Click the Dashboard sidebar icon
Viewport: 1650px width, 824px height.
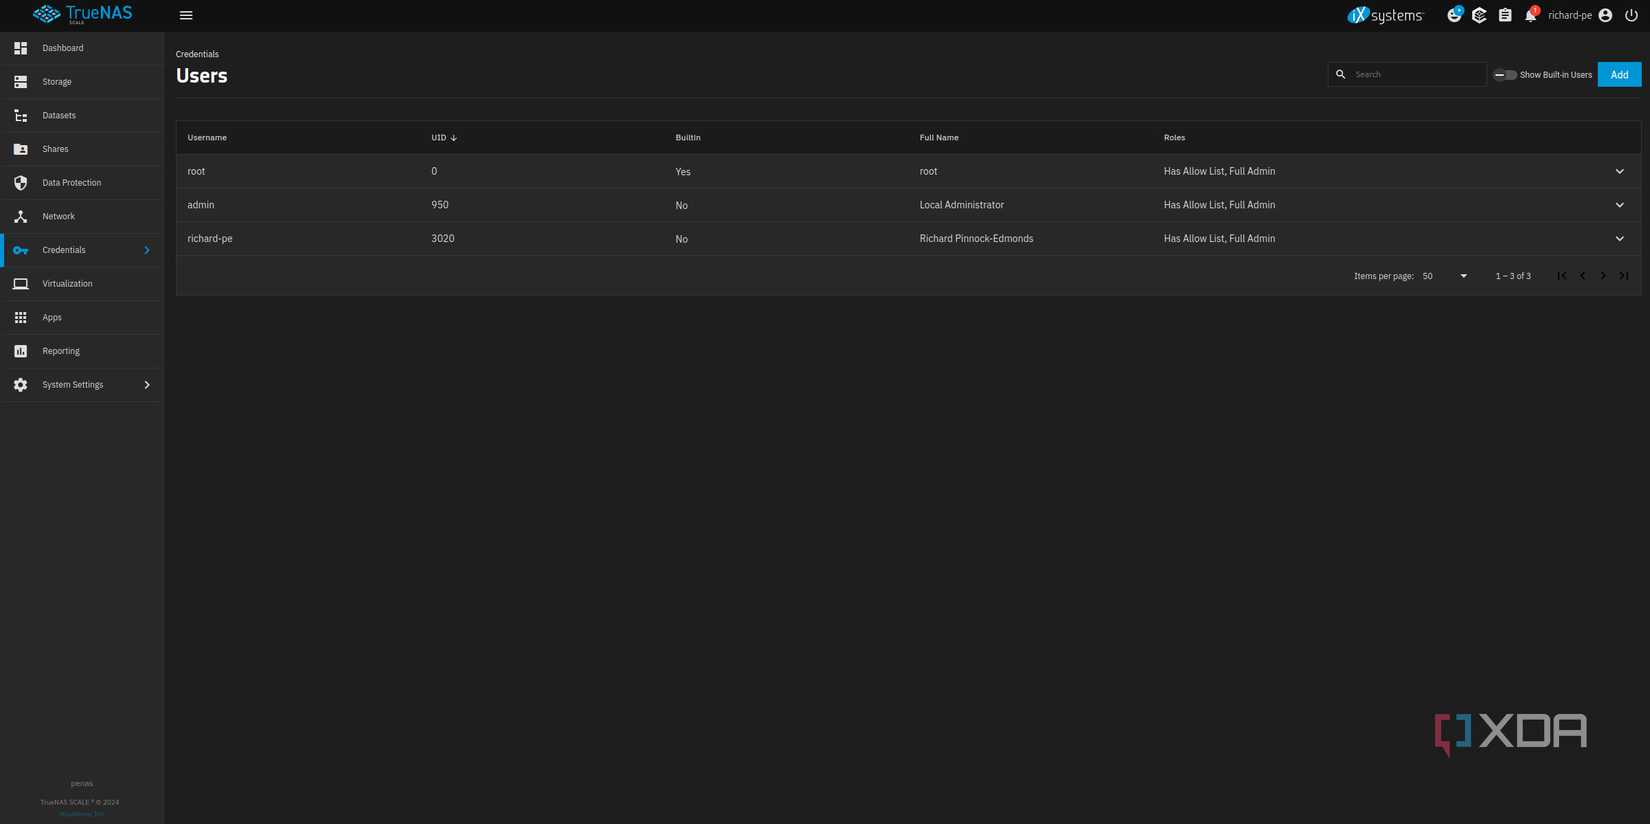[x=20, y=48]
